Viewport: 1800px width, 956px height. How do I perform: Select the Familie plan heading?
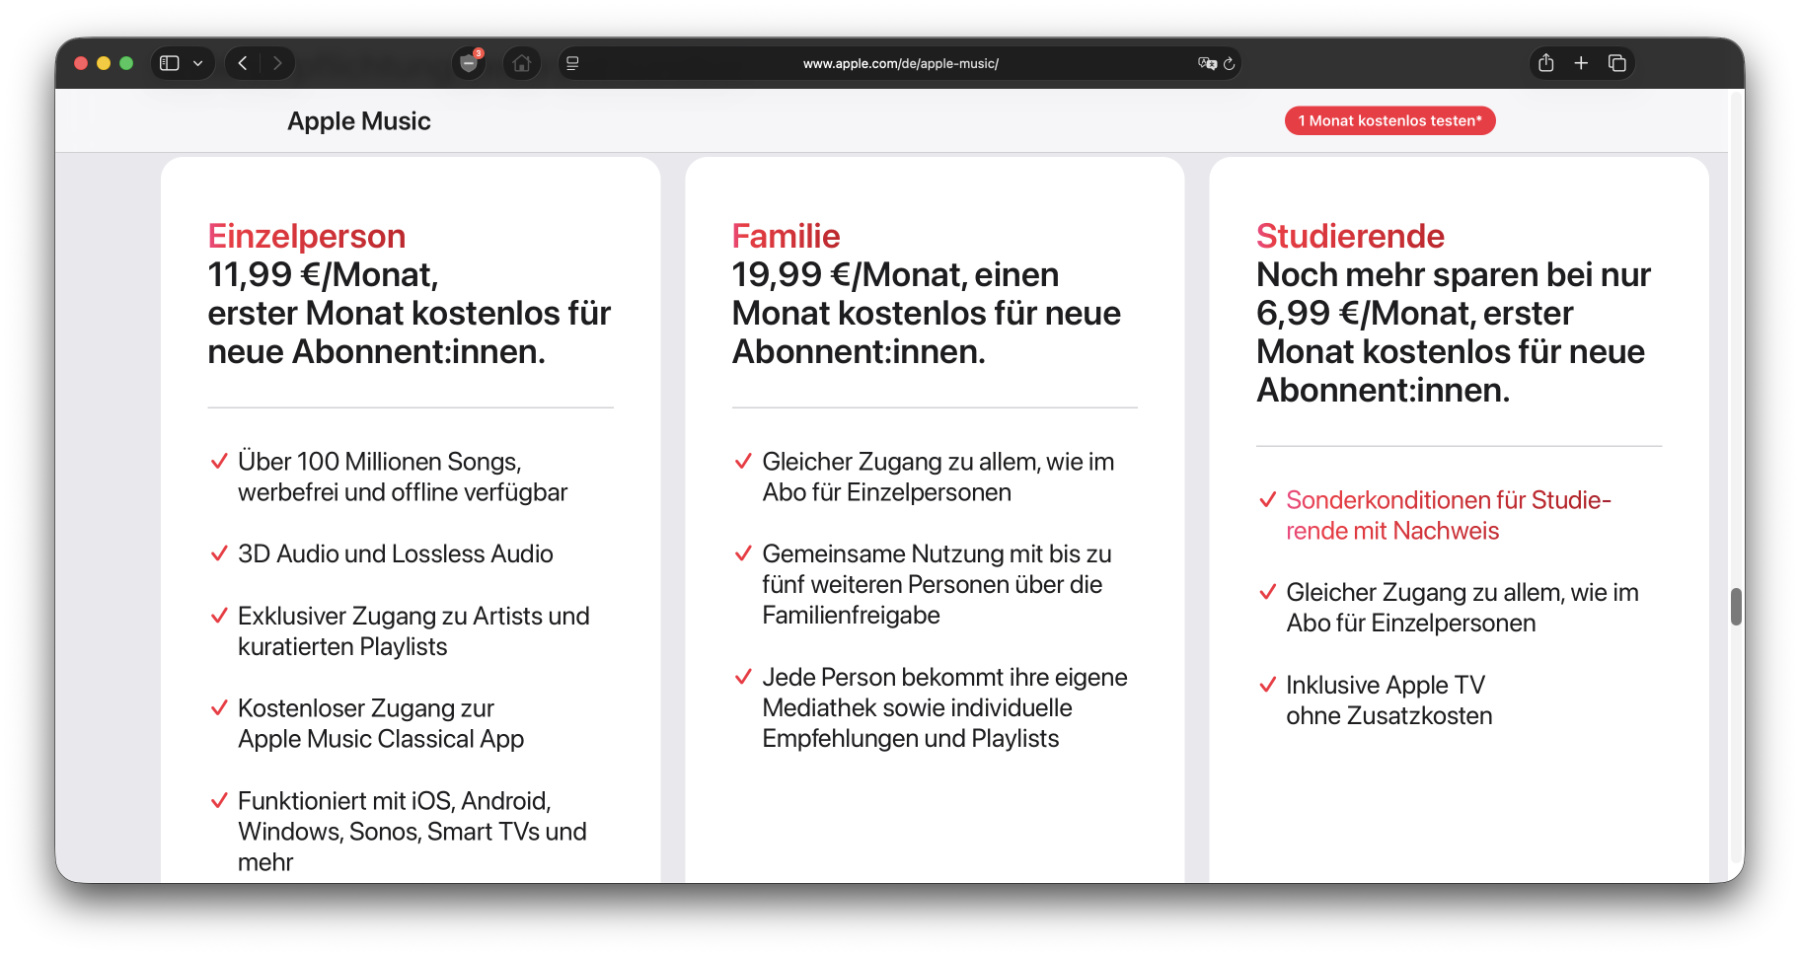point(785,236)
